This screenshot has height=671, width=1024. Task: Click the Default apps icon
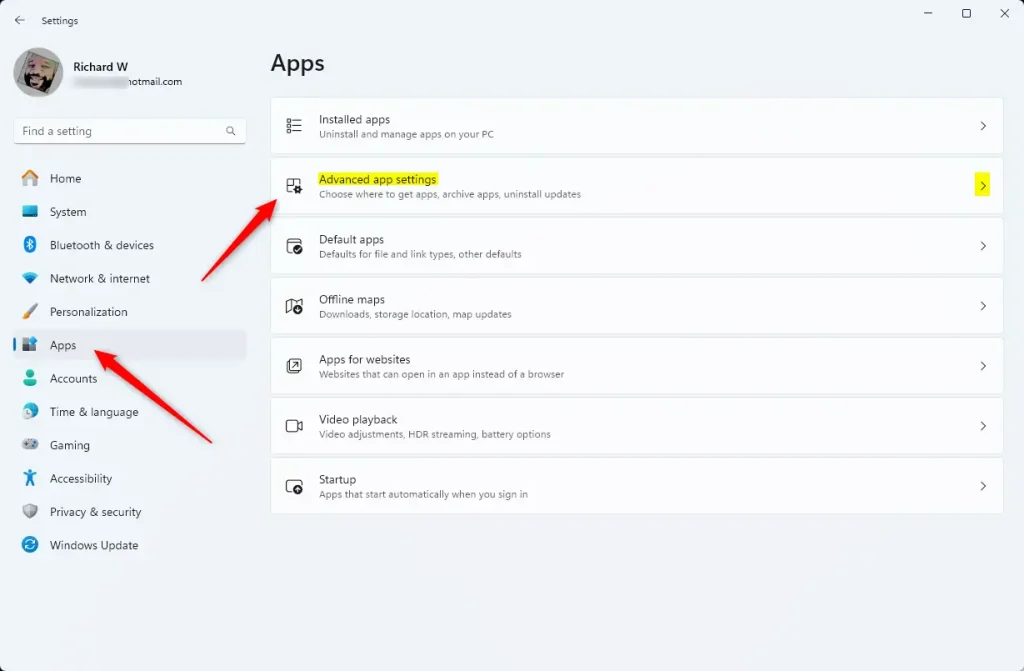coord(294,246)
